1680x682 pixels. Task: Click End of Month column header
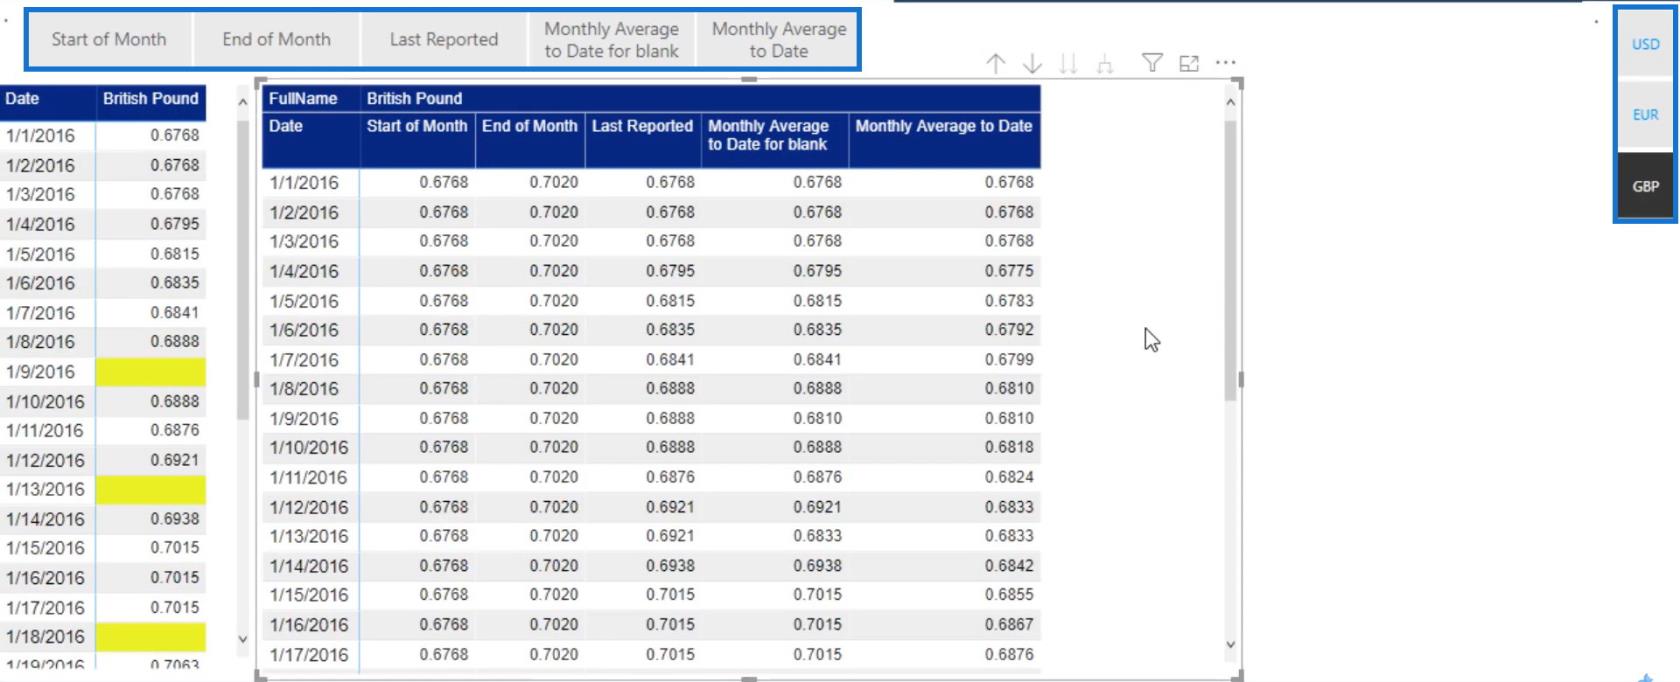tap(530, 126)
